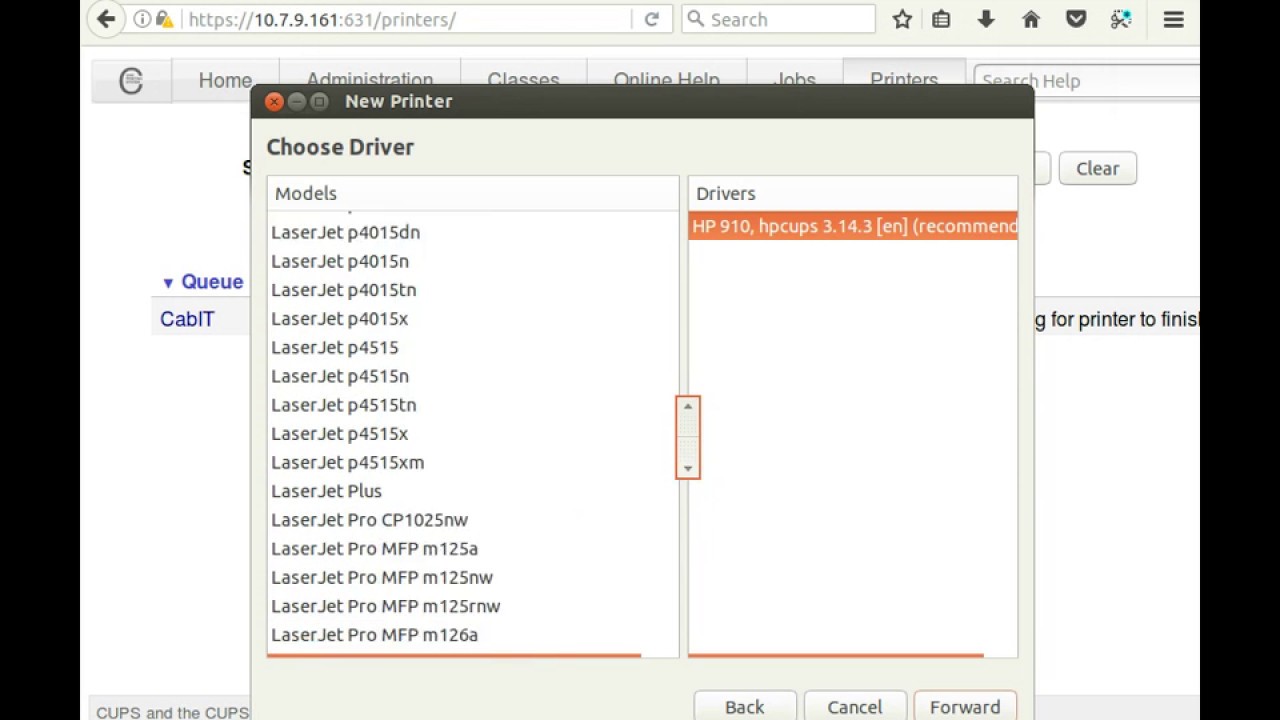Select the HP 910 hpcups recommended driver
The height and width of the screenshot is (720, 1280).
[x=853, y=226]
